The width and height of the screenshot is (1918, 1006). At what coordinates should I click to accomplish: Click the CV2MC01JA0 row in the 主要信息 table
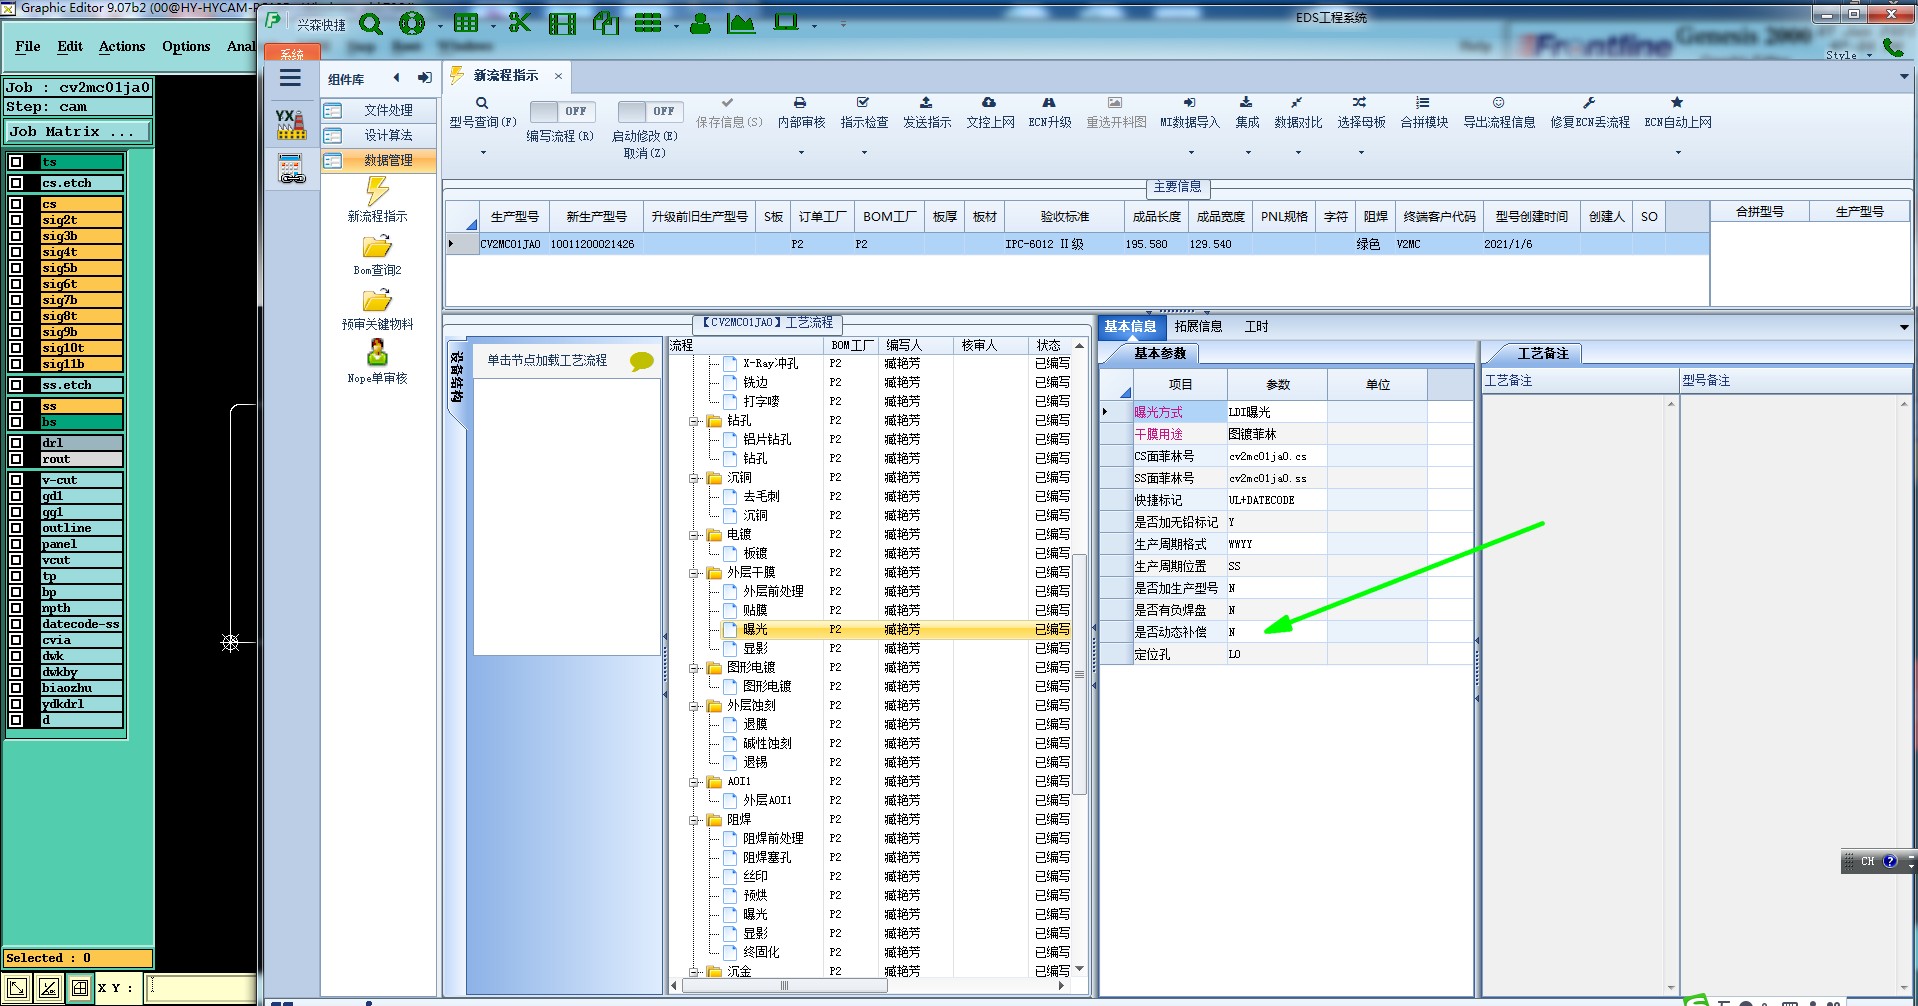[1077, 244]
